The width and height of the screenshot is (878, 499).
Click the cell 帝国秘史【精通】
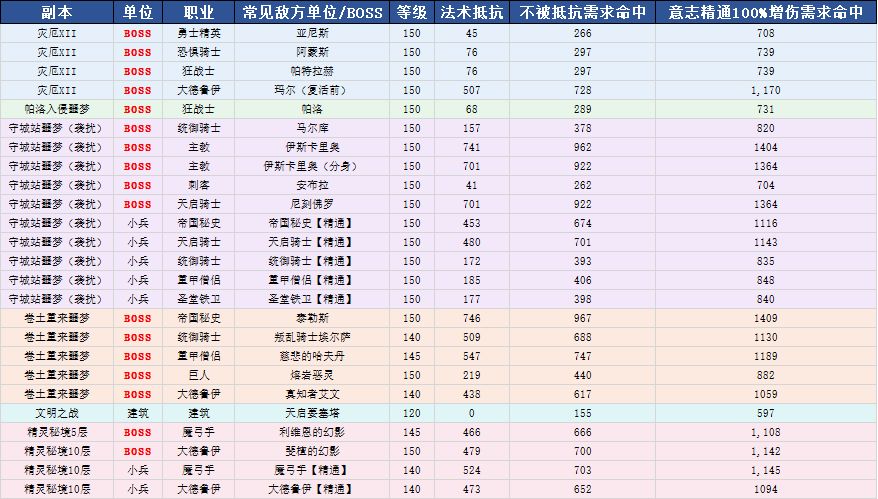tap(312, 223)
